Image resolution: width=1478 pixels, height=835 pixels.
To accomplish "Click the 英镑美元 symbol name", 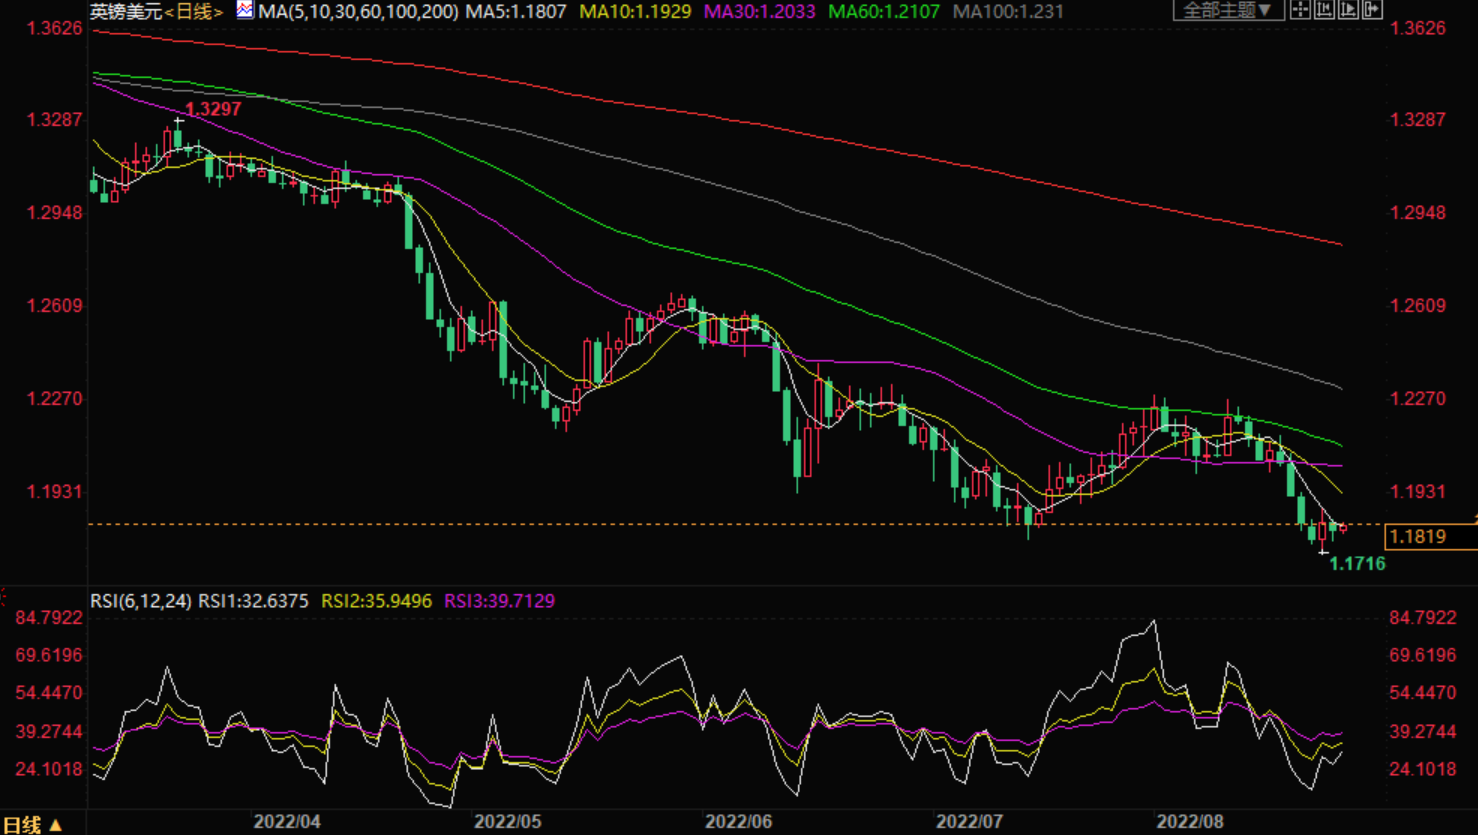I will coord(126,12).
